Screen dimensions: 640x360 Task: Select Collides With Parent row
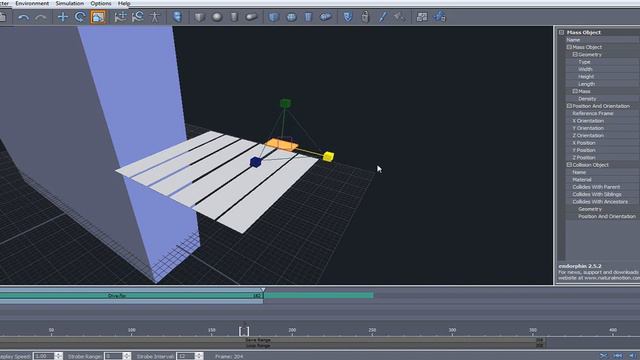coord(602,187)
